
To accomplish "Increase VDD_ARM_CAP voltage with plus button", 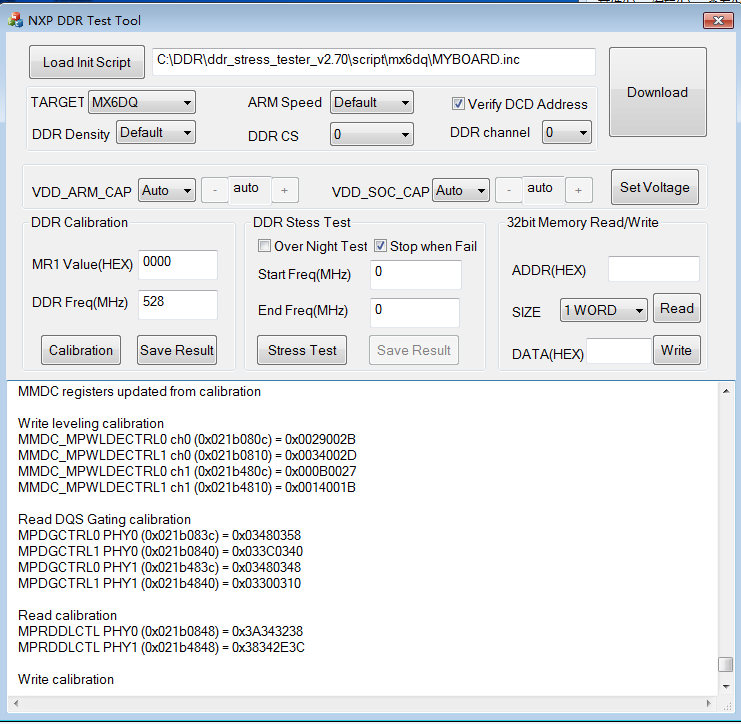I will point(284,190).
